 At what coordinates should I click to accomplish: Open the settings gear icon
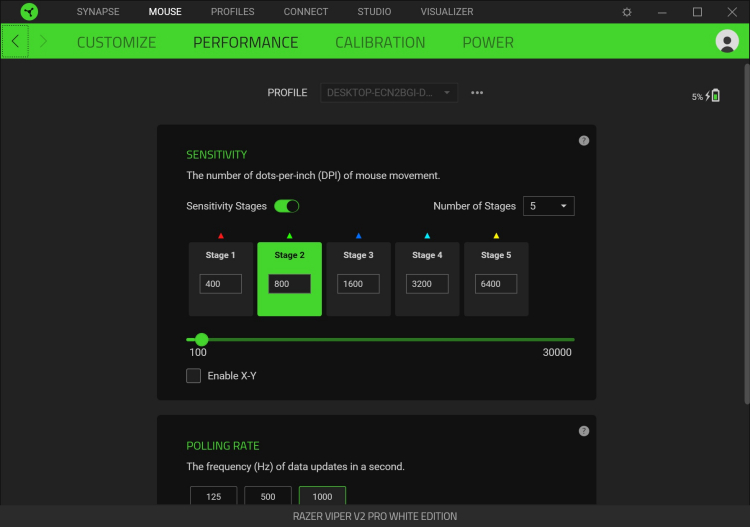click(627, 12)
